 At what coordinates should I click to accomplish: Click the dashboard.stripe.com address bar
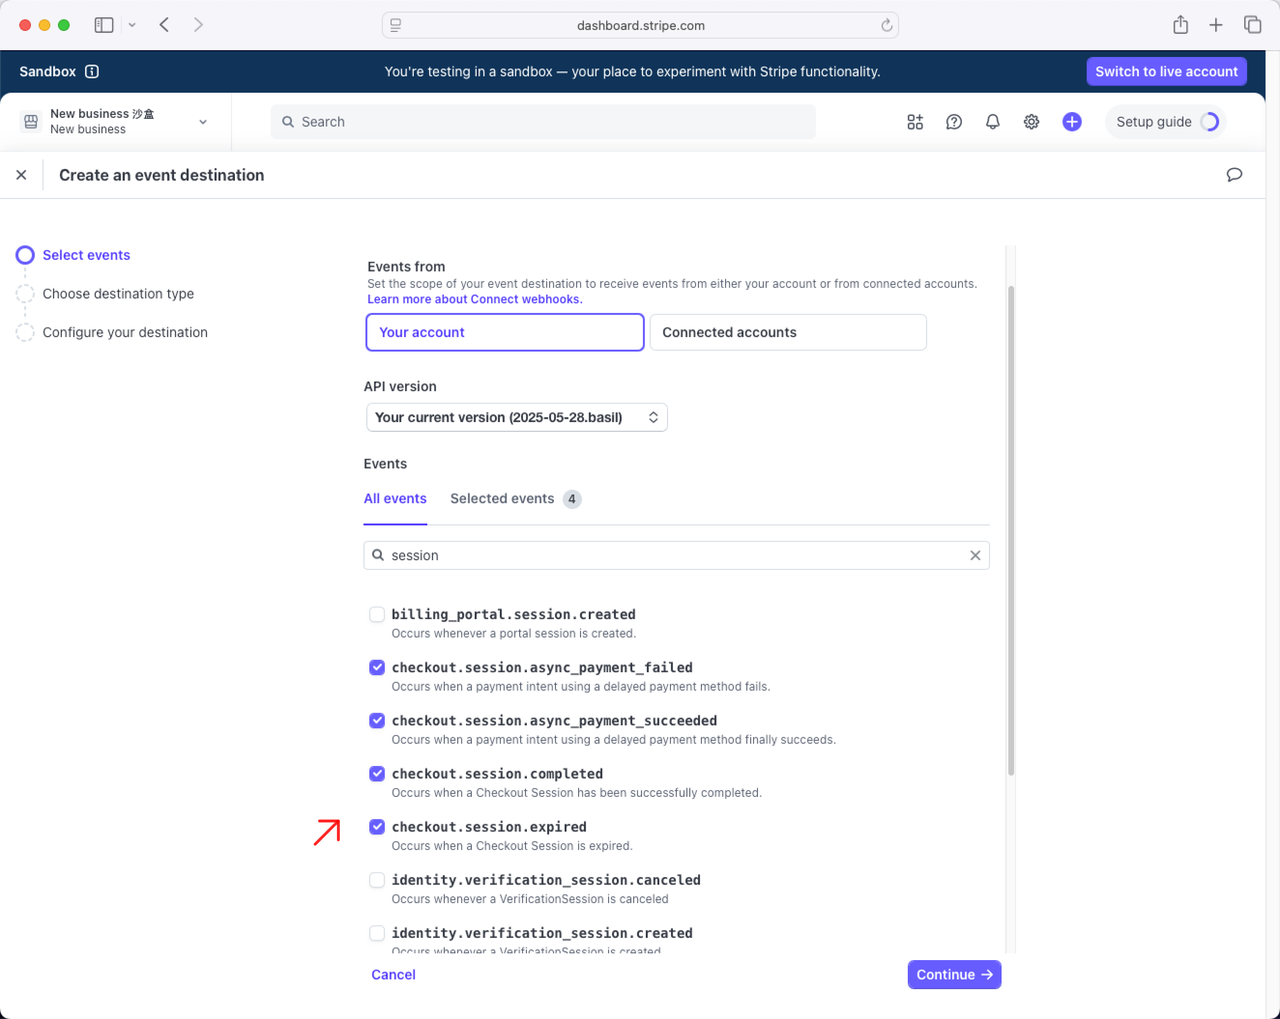click(640, 25)
